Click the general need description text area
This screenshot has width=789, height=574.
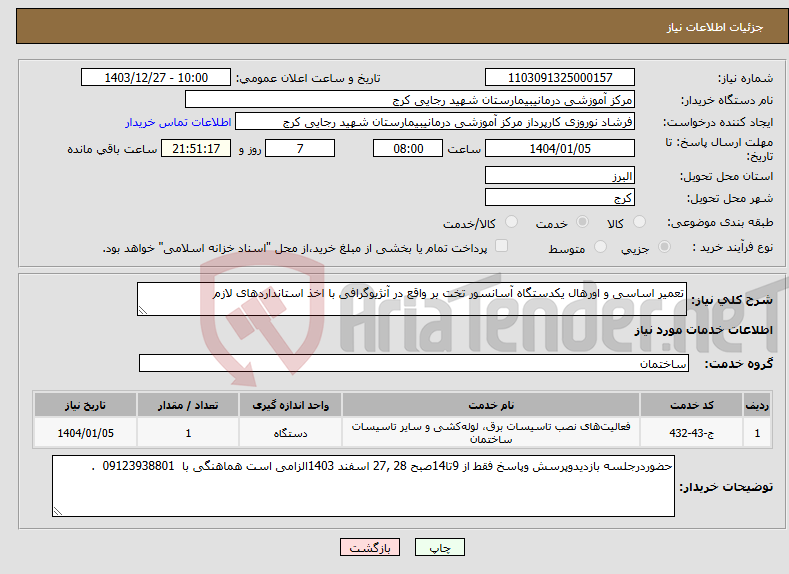click(x=412, y=299)
